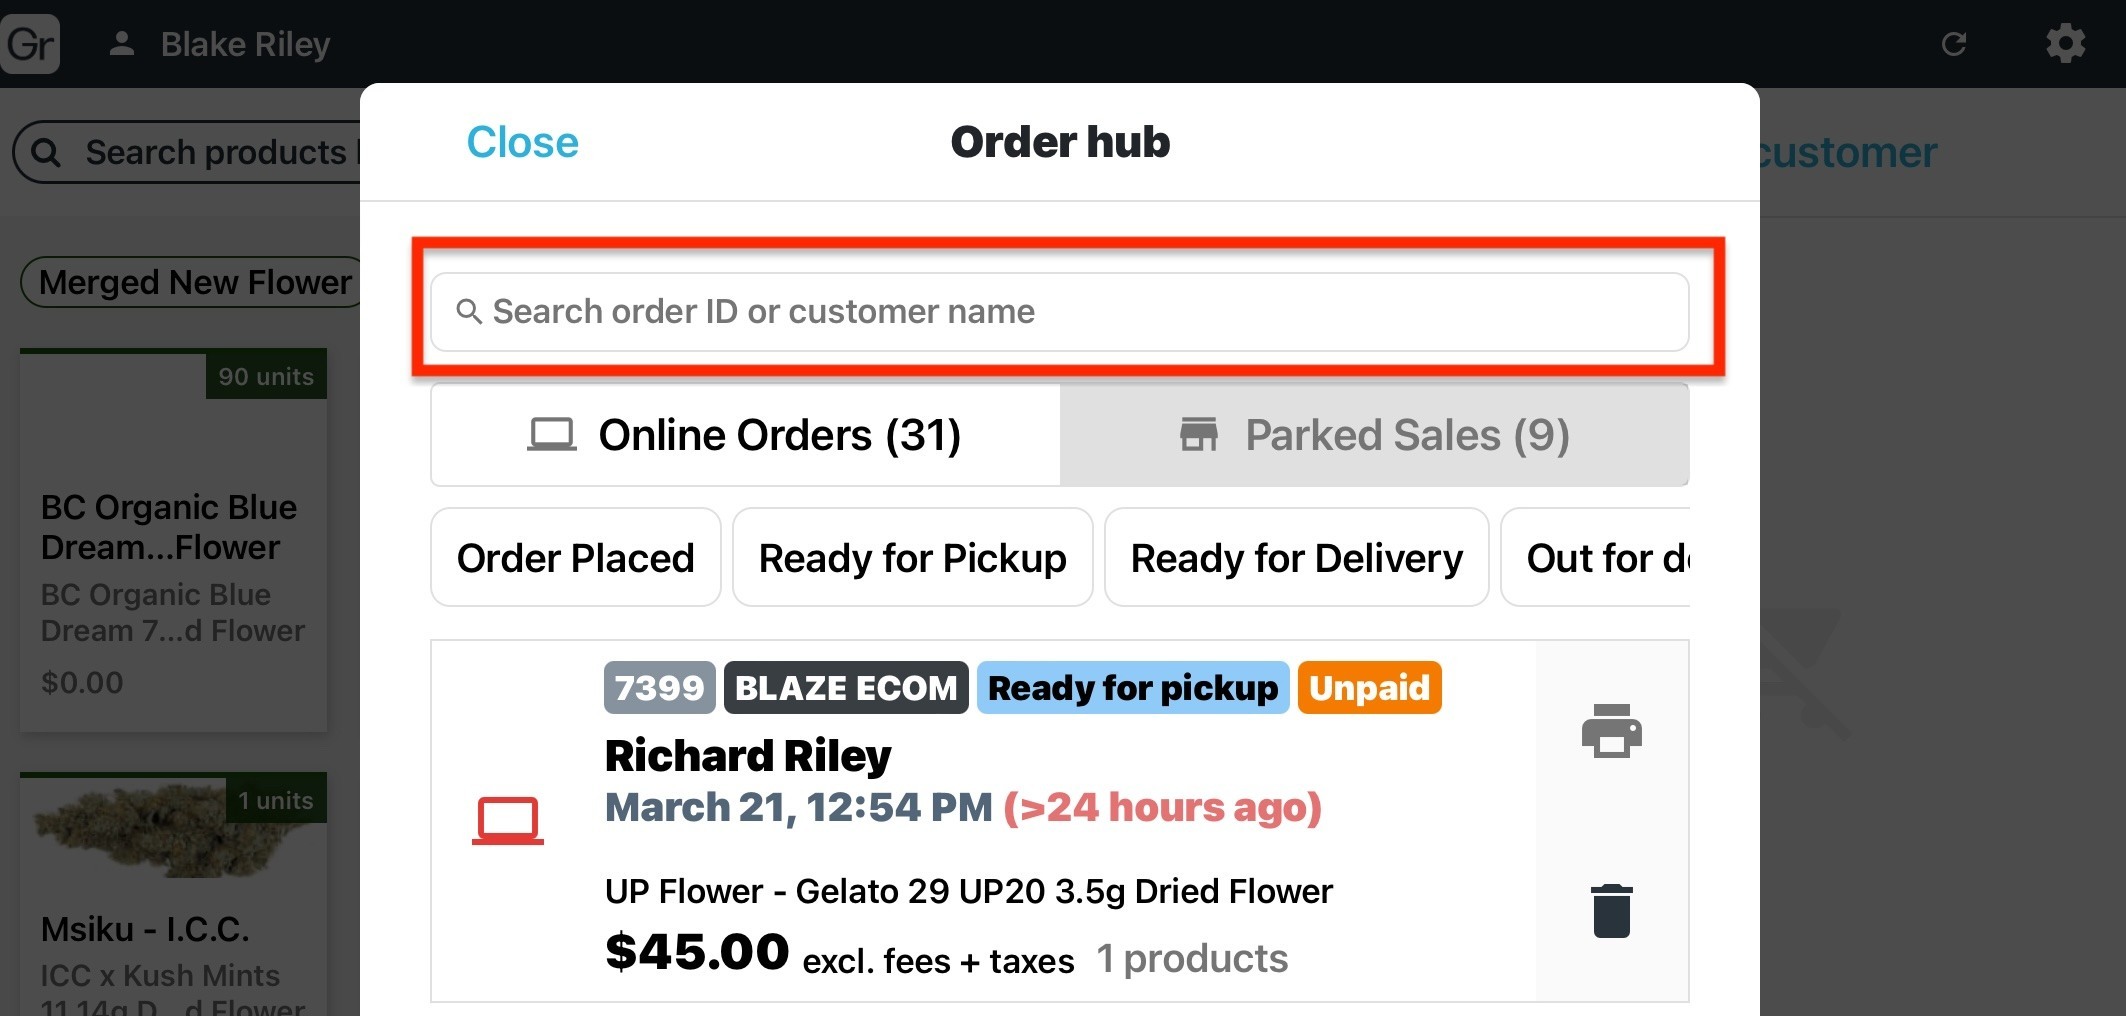Click the order ID or customer search field
This screenshot has width=2126, height=1016.
click(x=1060, y=312)
